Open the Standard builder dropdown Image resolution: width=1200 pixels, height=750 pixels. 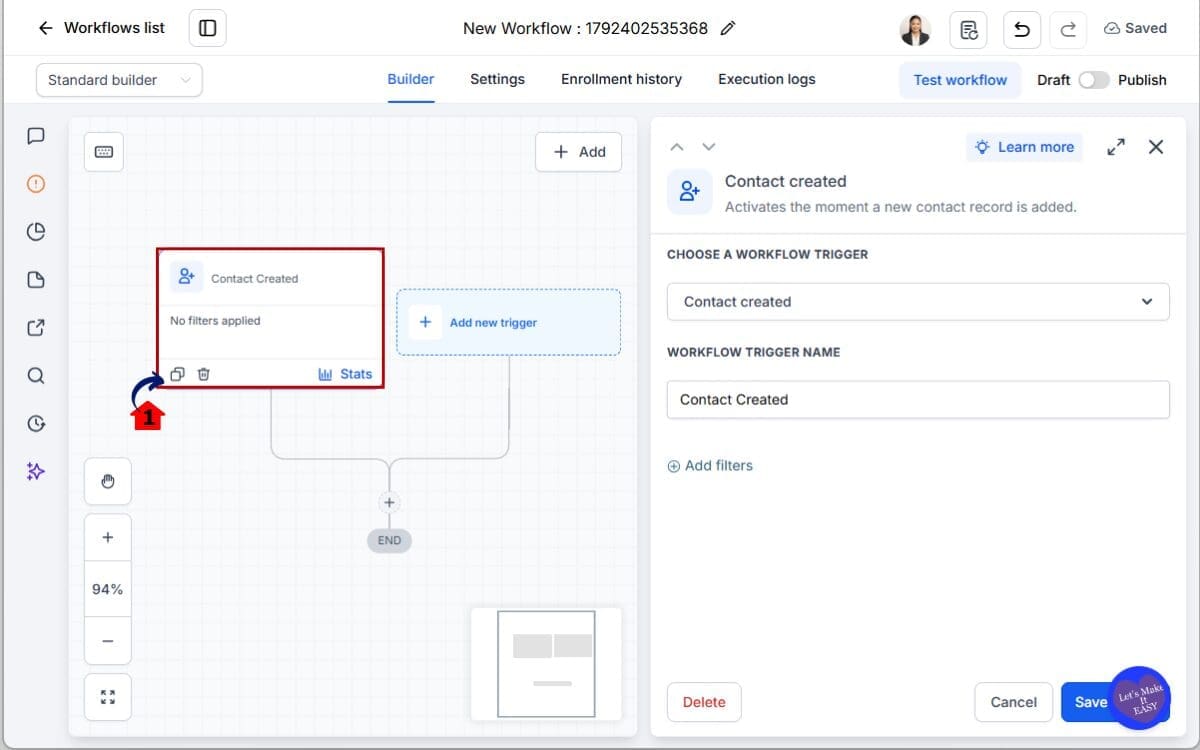119,80
